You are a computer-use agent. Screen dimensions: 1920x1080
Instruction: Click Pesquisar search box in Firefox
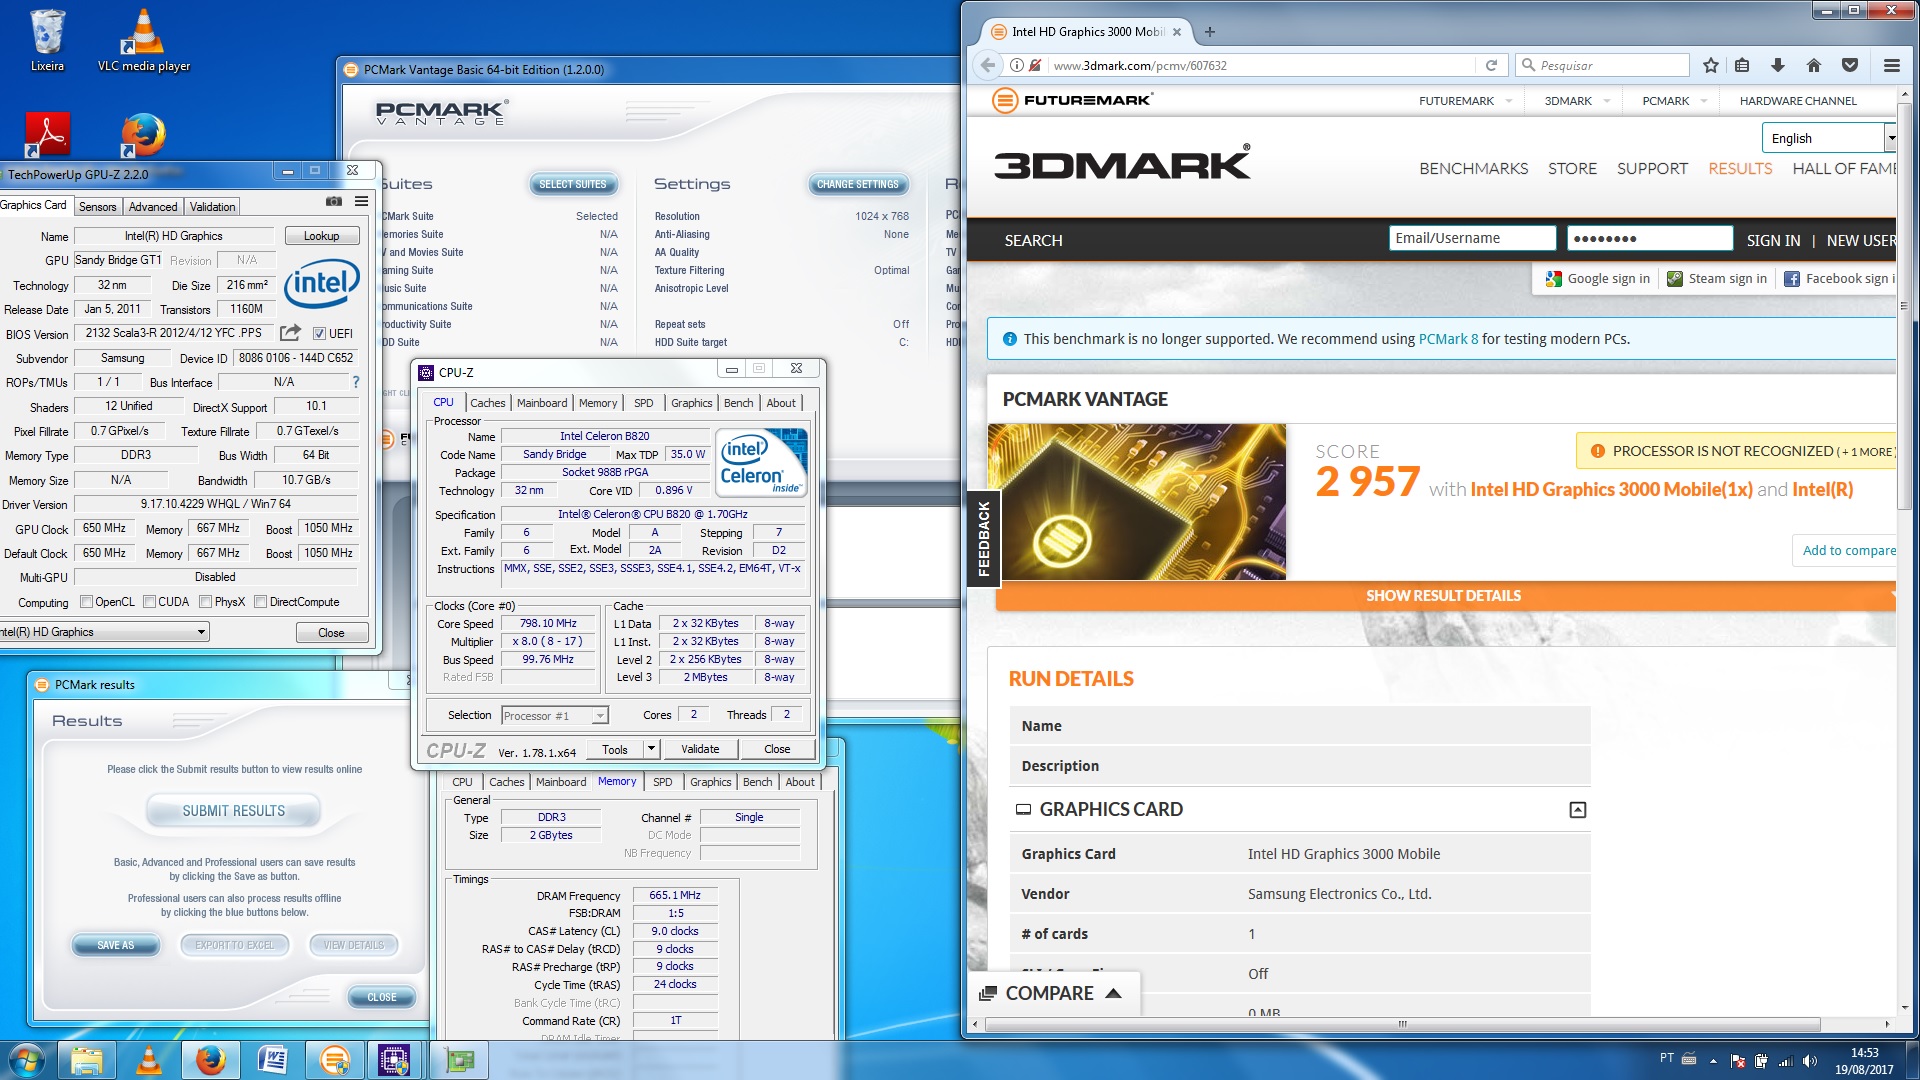[1602, 65]
